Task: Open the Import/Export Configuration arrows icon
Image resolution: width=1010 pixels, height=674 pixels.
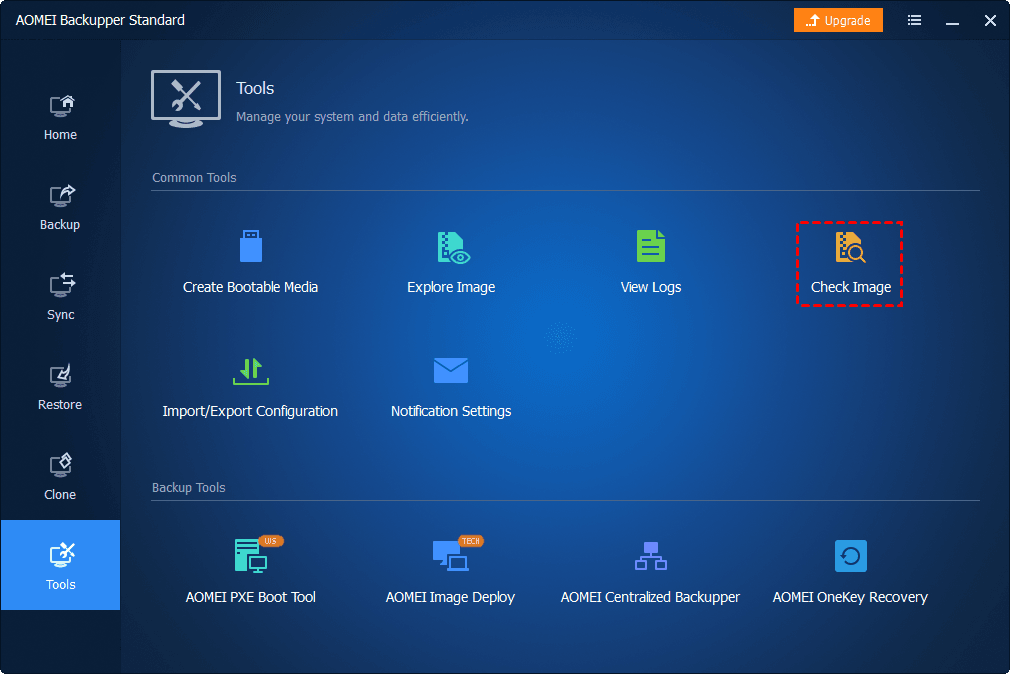Action: (x=251, y=371)
